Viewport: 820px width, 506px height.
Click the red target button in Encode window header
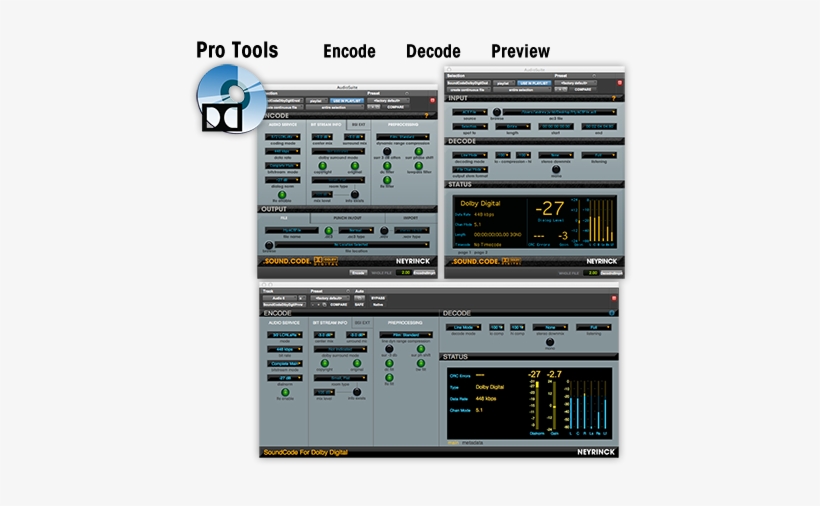tap(432, 100)
